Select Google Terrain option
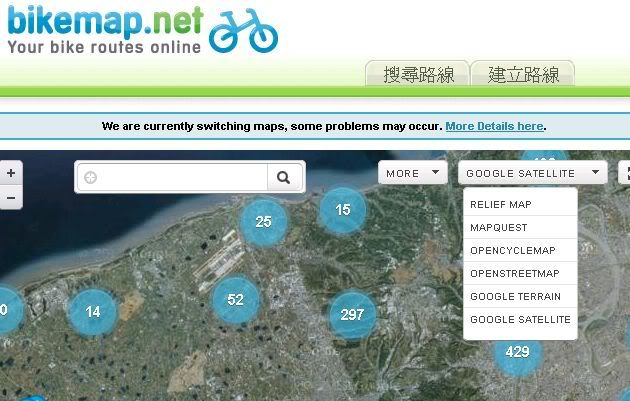630x401 pixels. (515, 296)
